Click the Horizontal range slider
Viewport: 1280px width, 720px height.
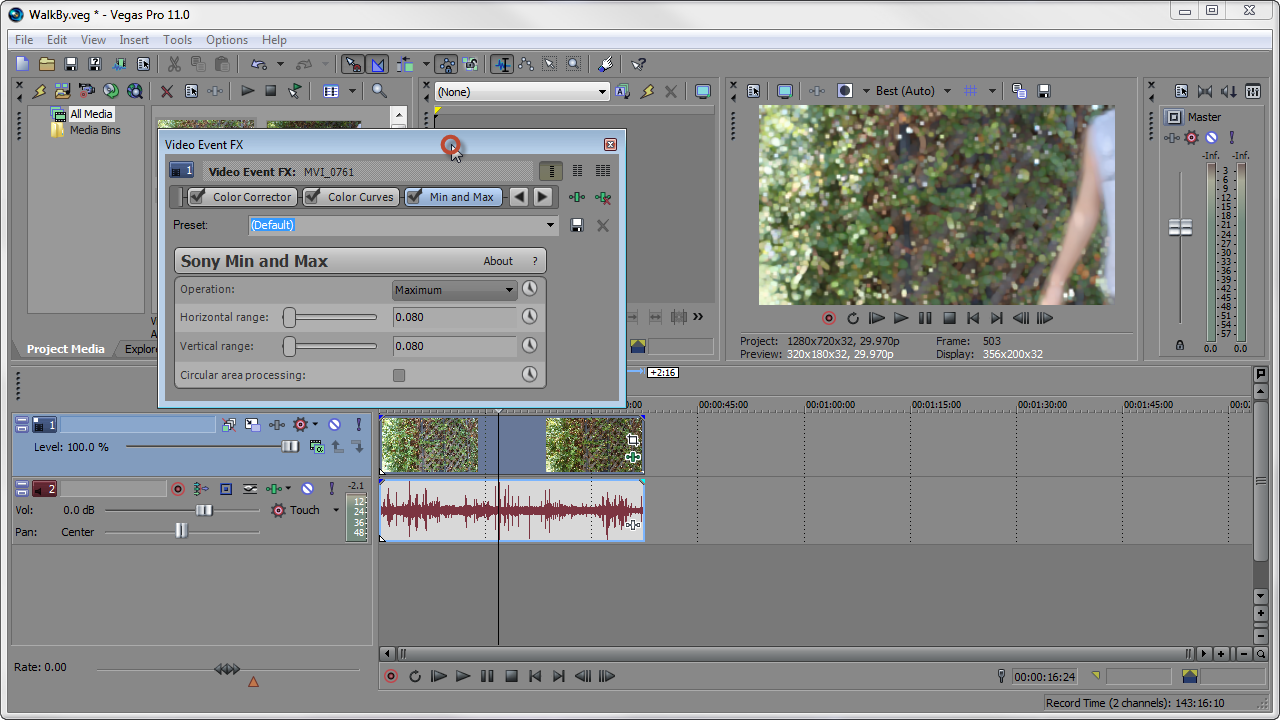pos(330,317)
